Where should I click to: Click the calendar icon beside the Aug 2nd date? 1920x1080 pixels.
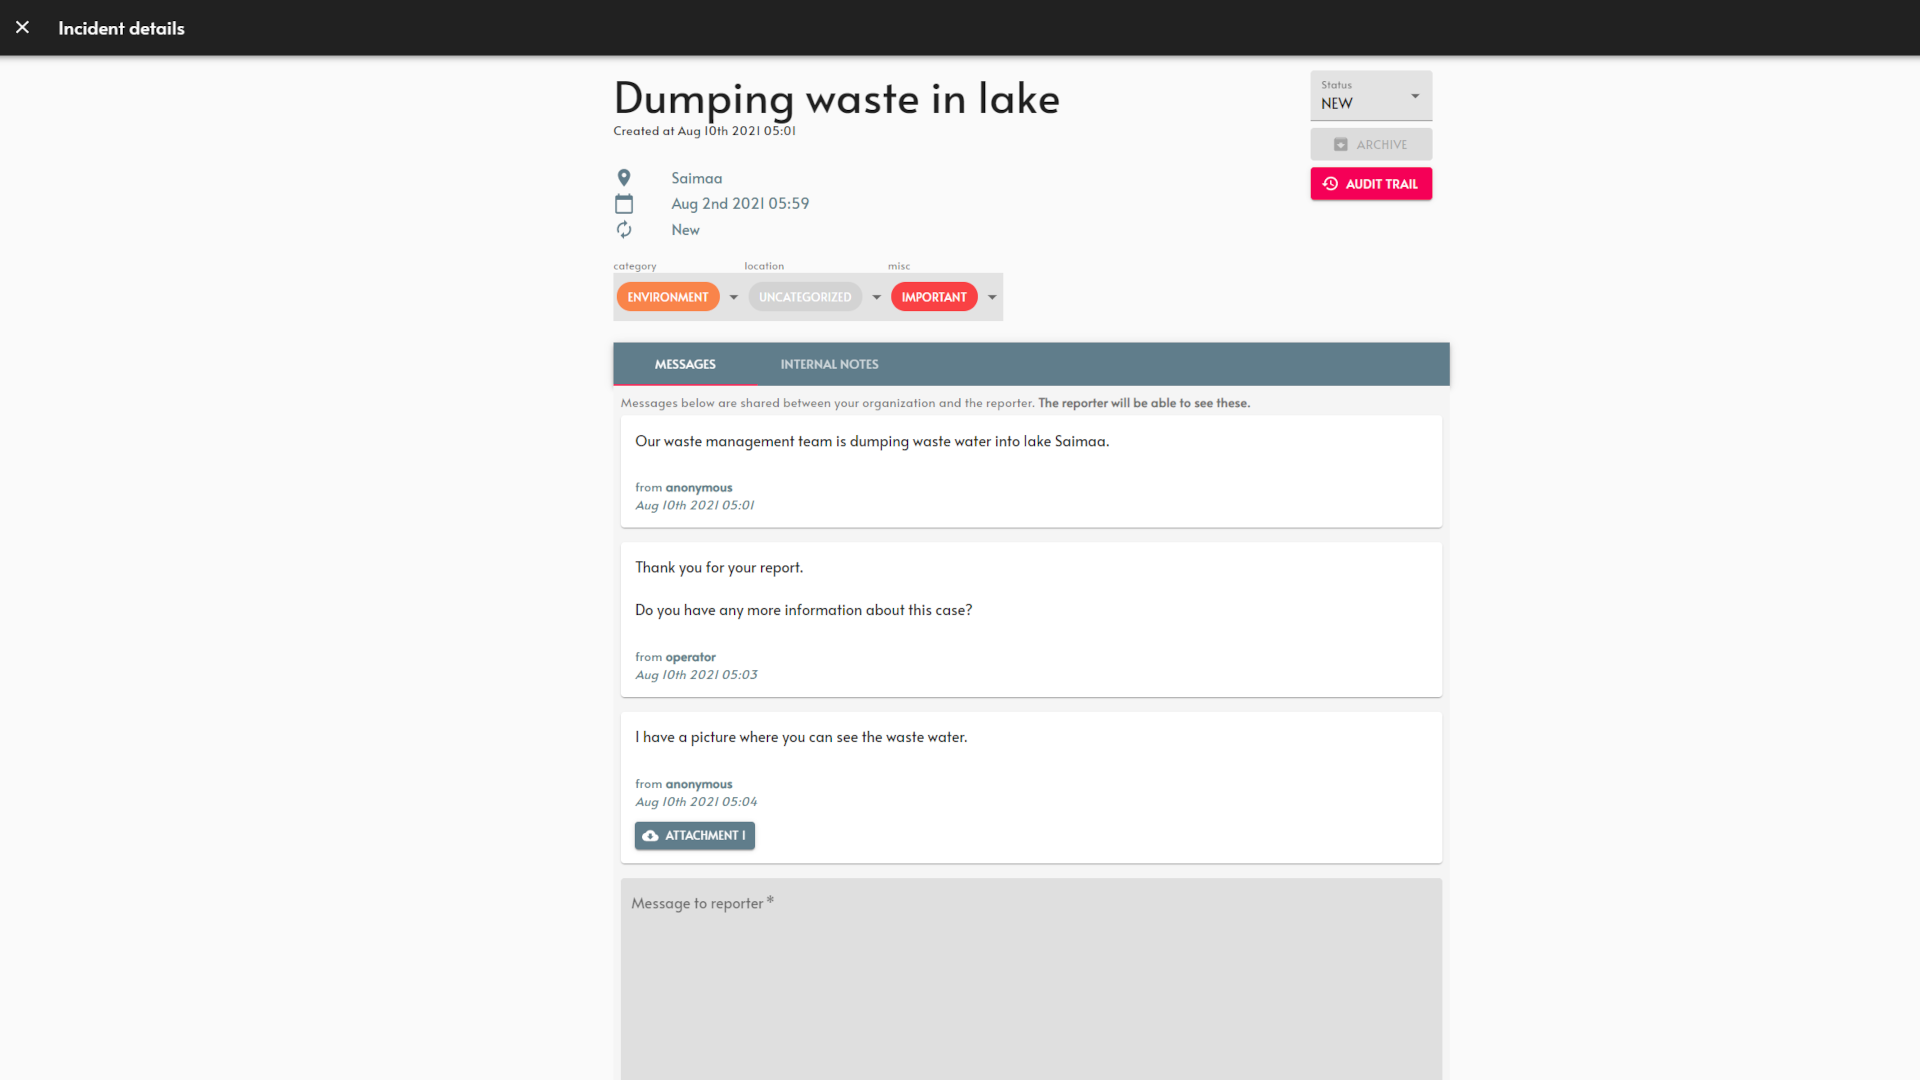624,204
